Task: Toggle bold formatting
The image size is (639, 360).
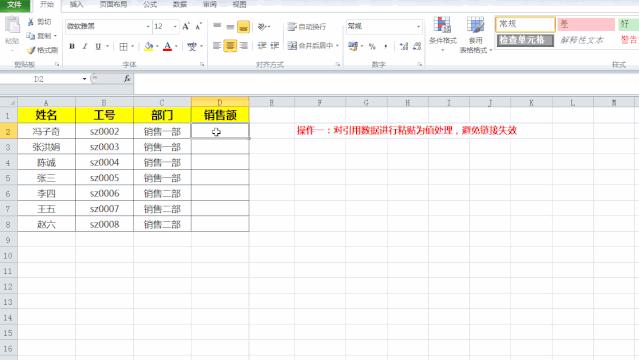Action: 72,46
